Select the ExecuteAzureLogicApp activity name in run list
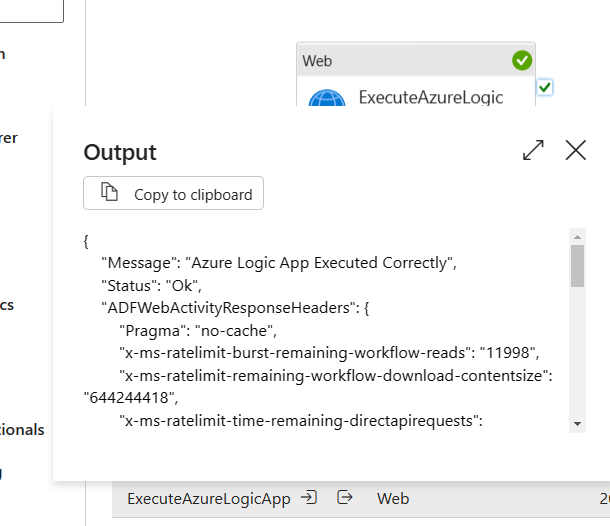The image size is (610, 526). 209,499
